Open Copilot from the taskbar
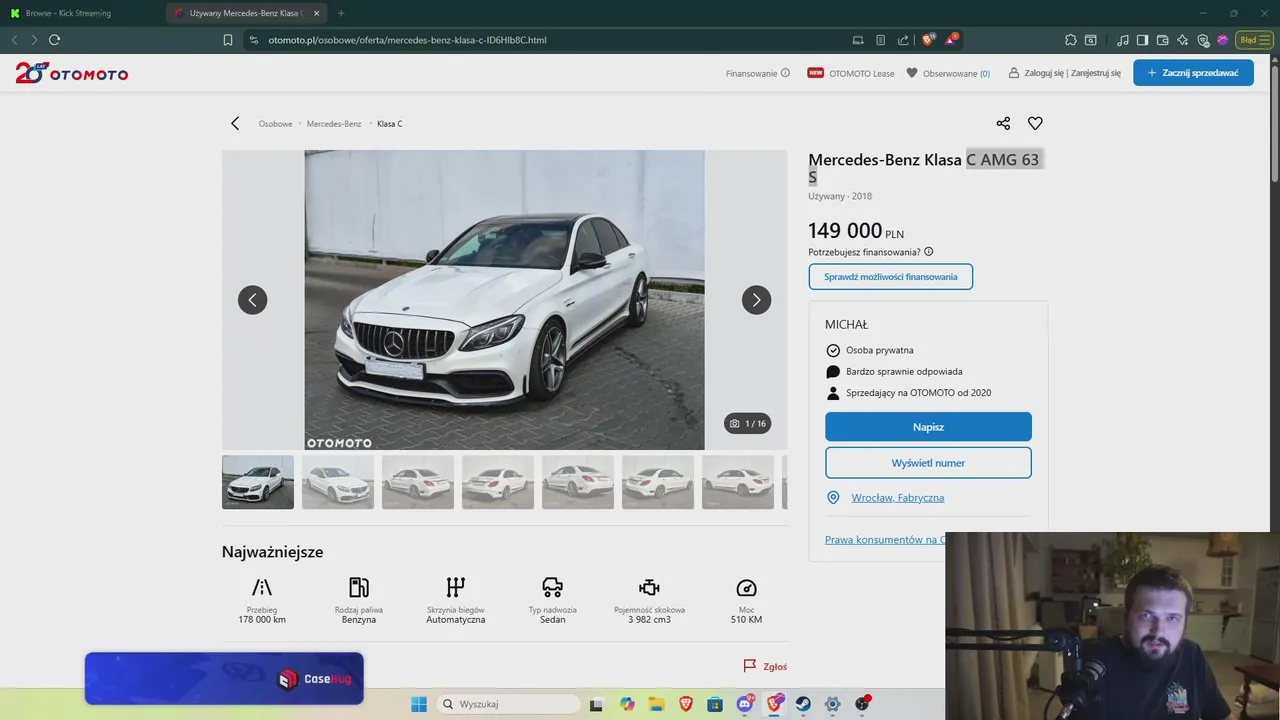 pyautogui.click(x=627, y=704)
